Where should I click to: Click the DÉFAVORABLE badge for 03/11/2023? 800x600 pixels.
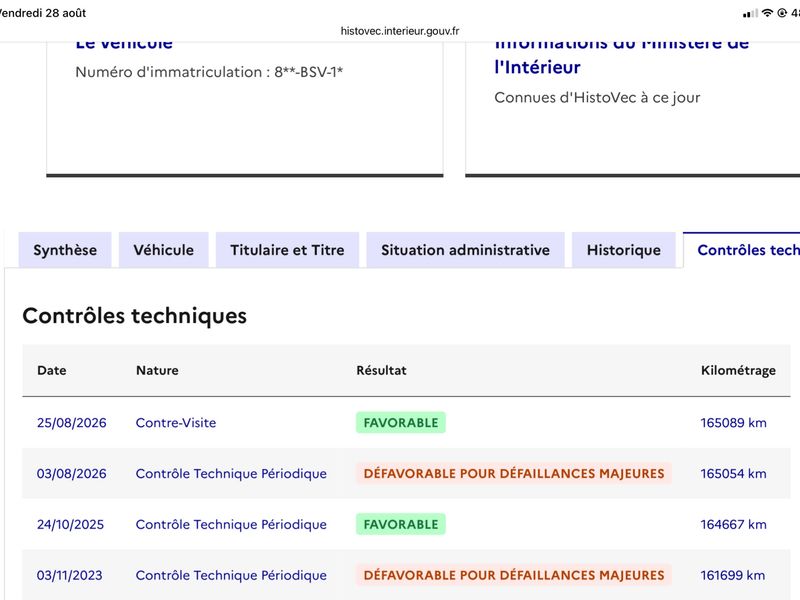[x=514, y=576]
